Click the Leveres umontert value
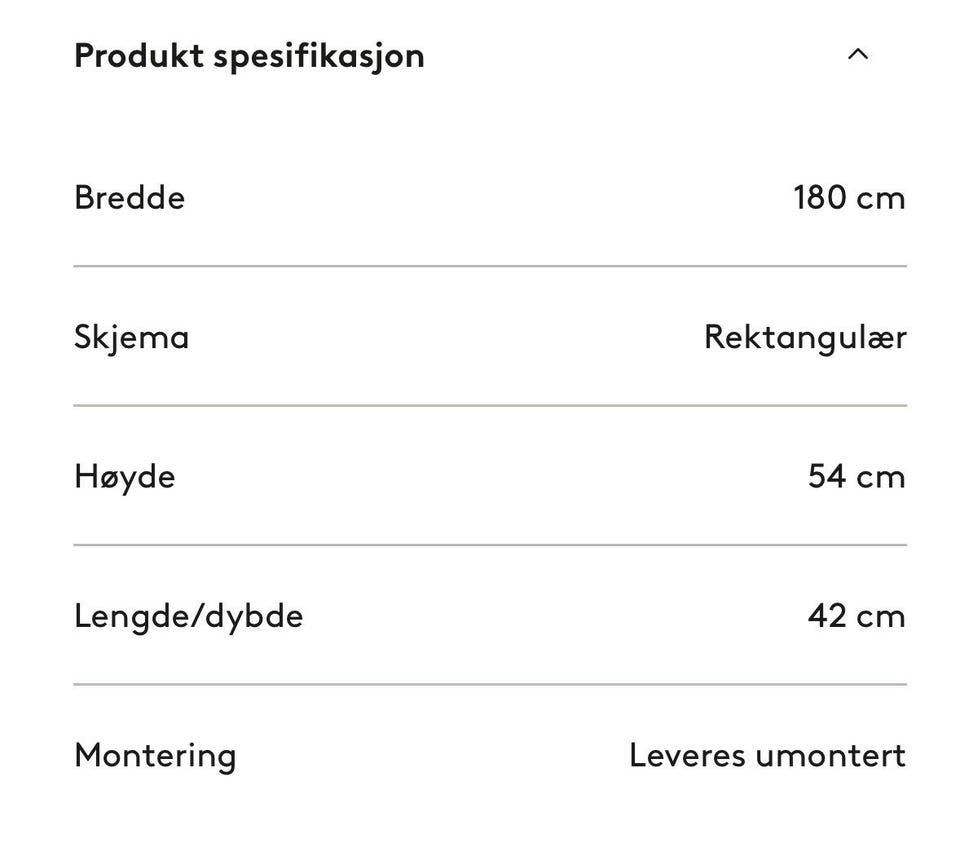960x843 pixels. [x=767, y=755]
